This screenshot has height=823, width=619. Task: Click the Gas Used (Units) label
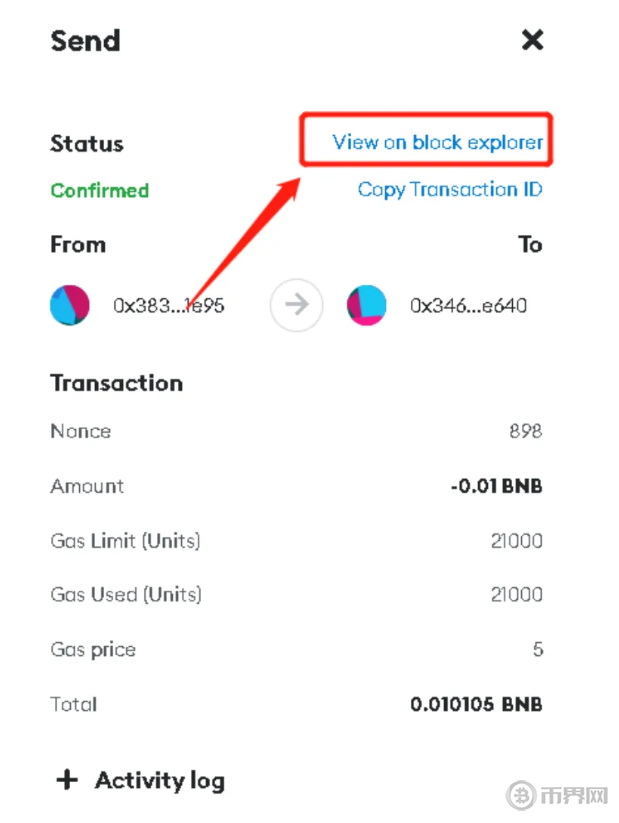click(x=126, y=594)
